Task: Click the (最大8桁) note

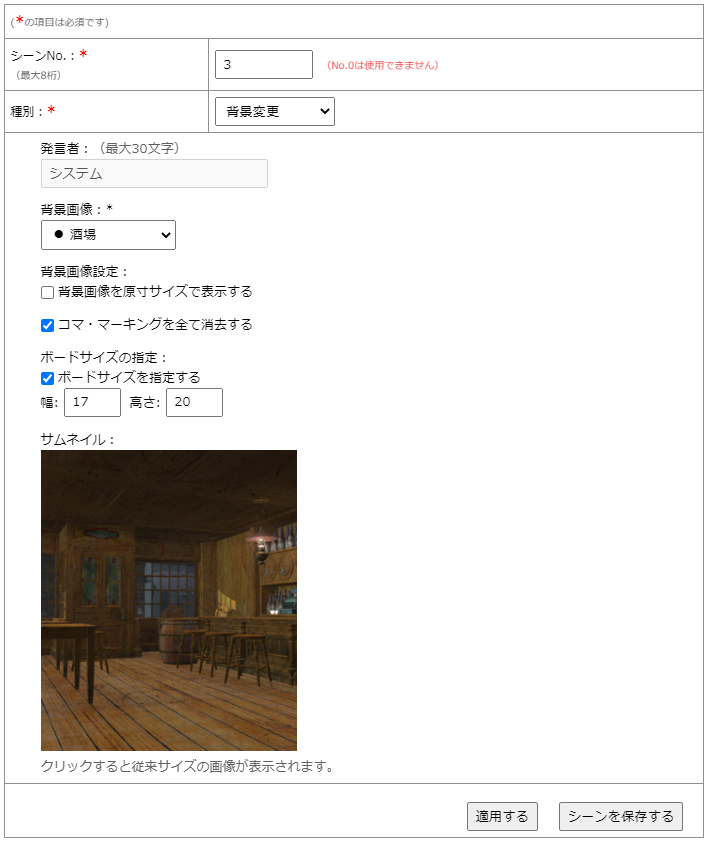Action: pyautogui.click(x=38, y=75)
